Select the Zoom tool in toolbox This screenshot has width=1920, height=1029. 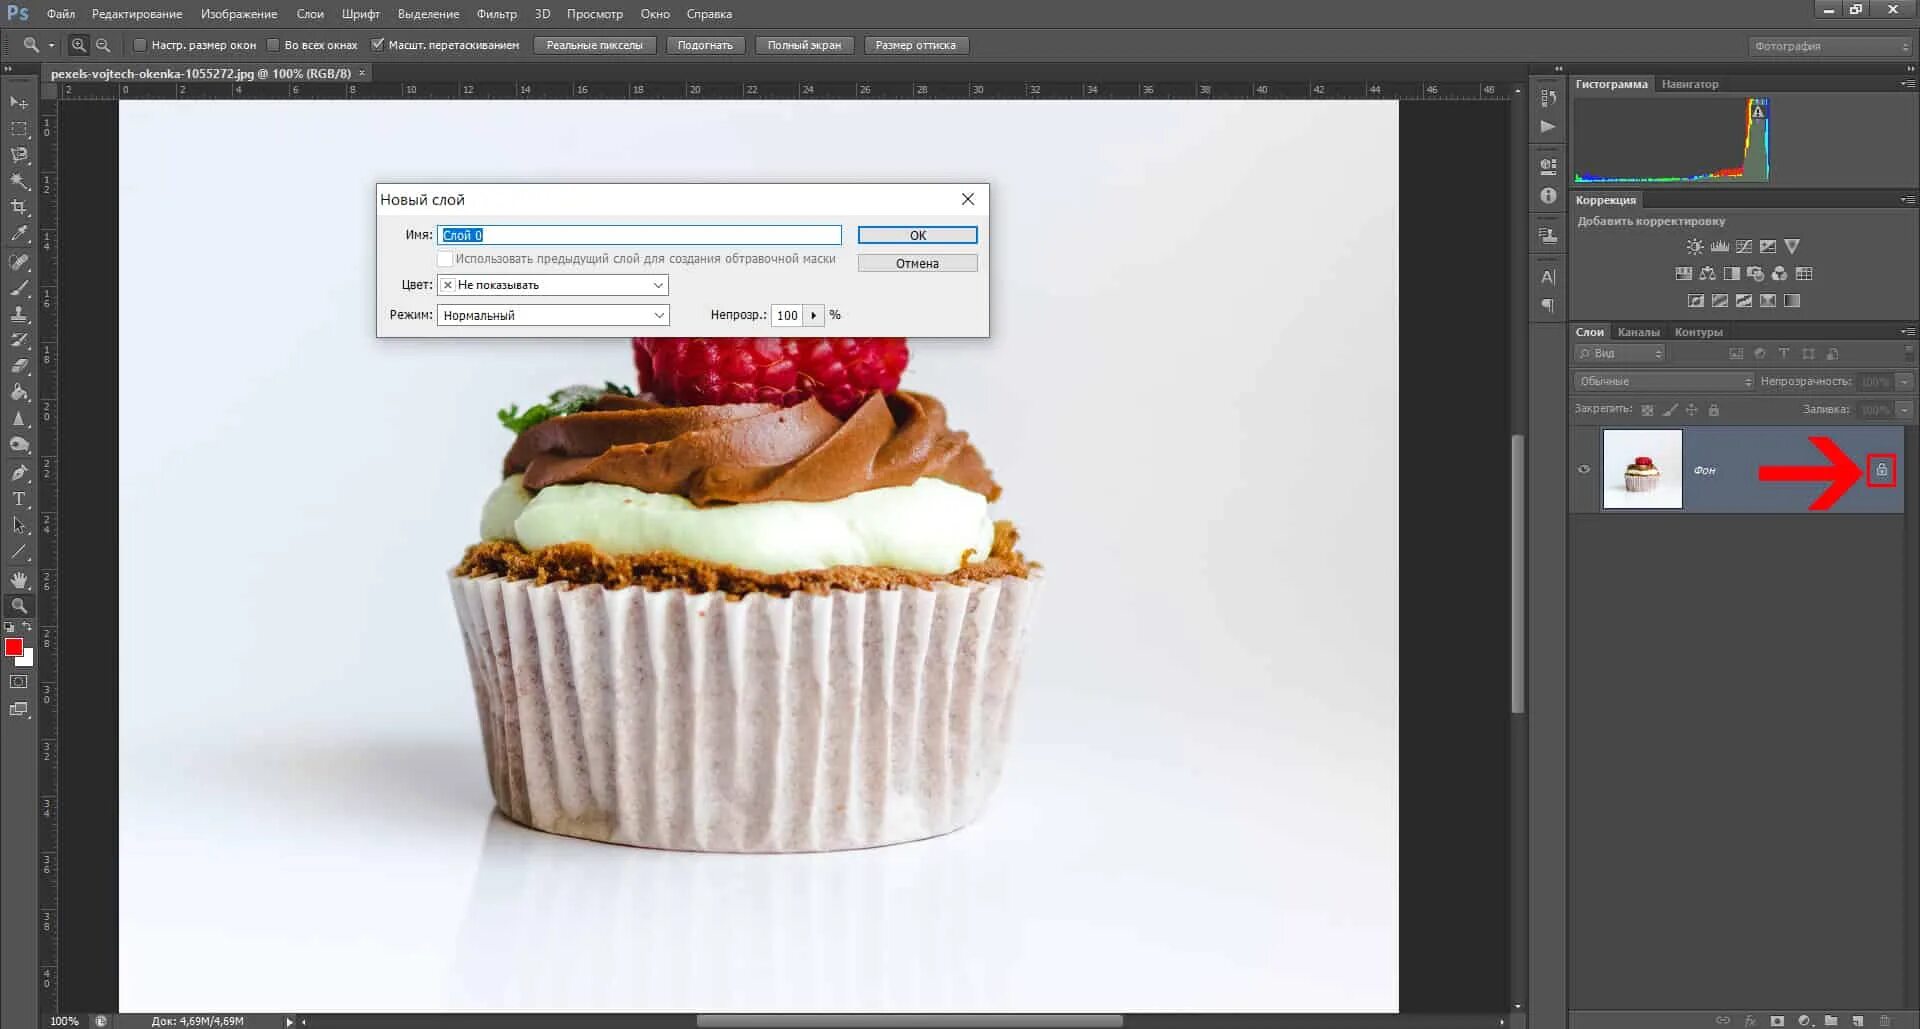click(19, 606)
